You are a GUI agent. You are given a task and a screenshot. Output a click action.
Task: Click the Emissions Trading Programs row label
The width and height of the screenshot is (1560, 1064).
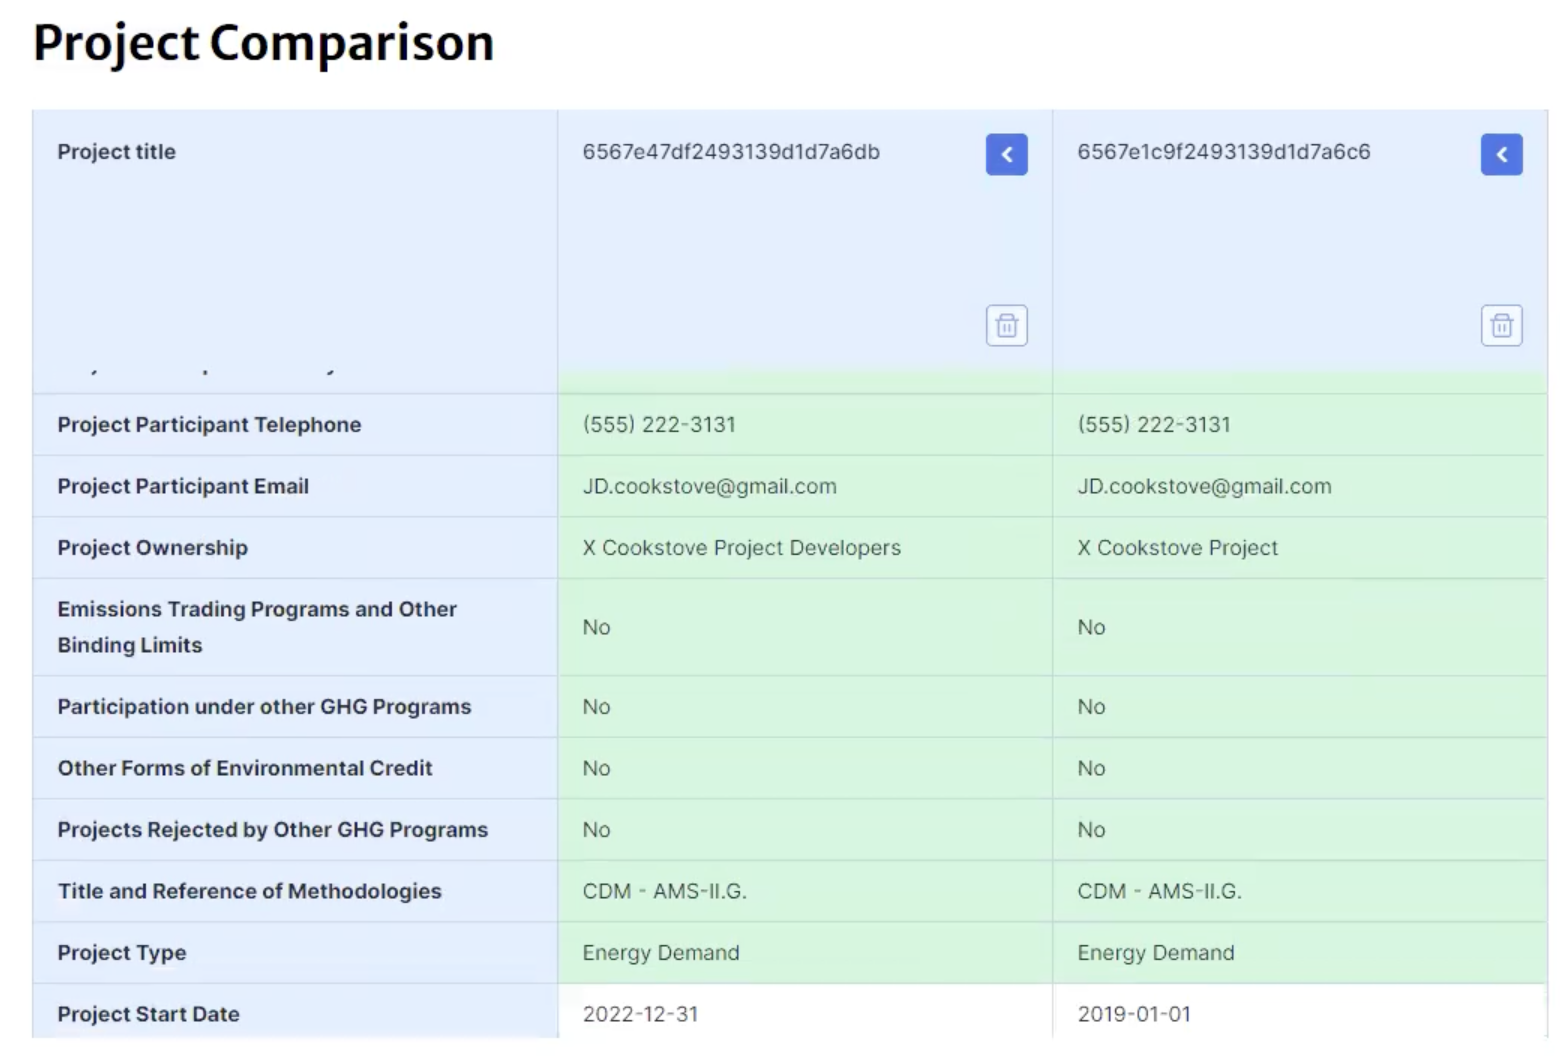point(256,627)
